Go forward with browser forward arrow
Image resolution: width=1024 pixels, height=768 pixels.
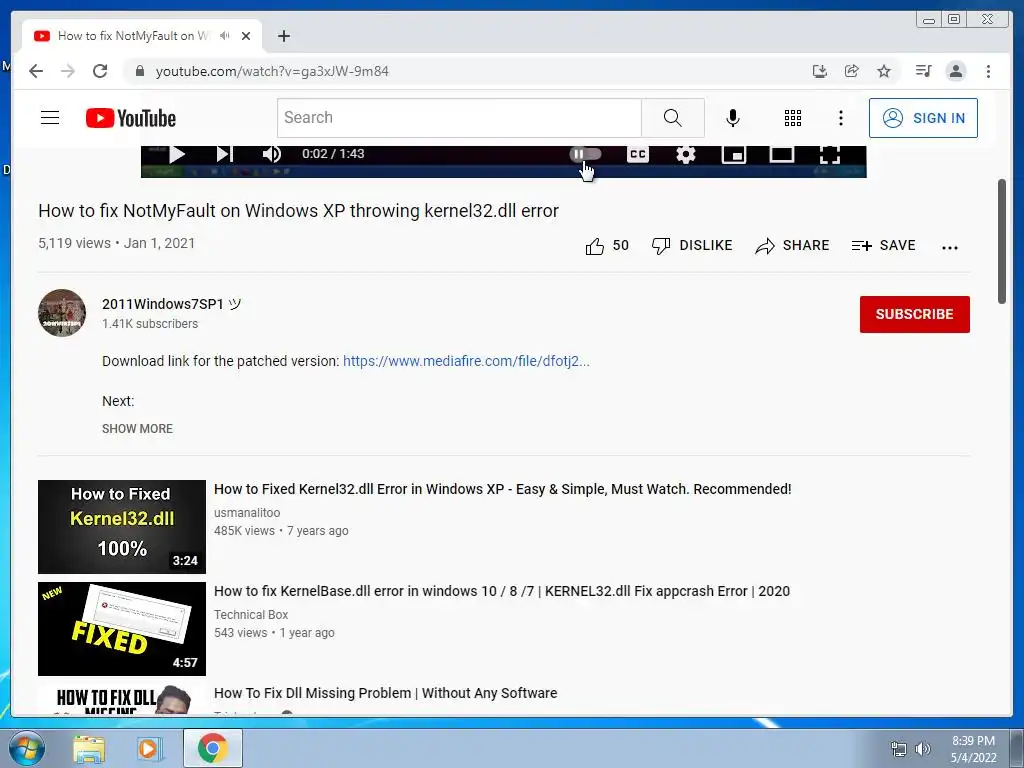coord(68,71)
